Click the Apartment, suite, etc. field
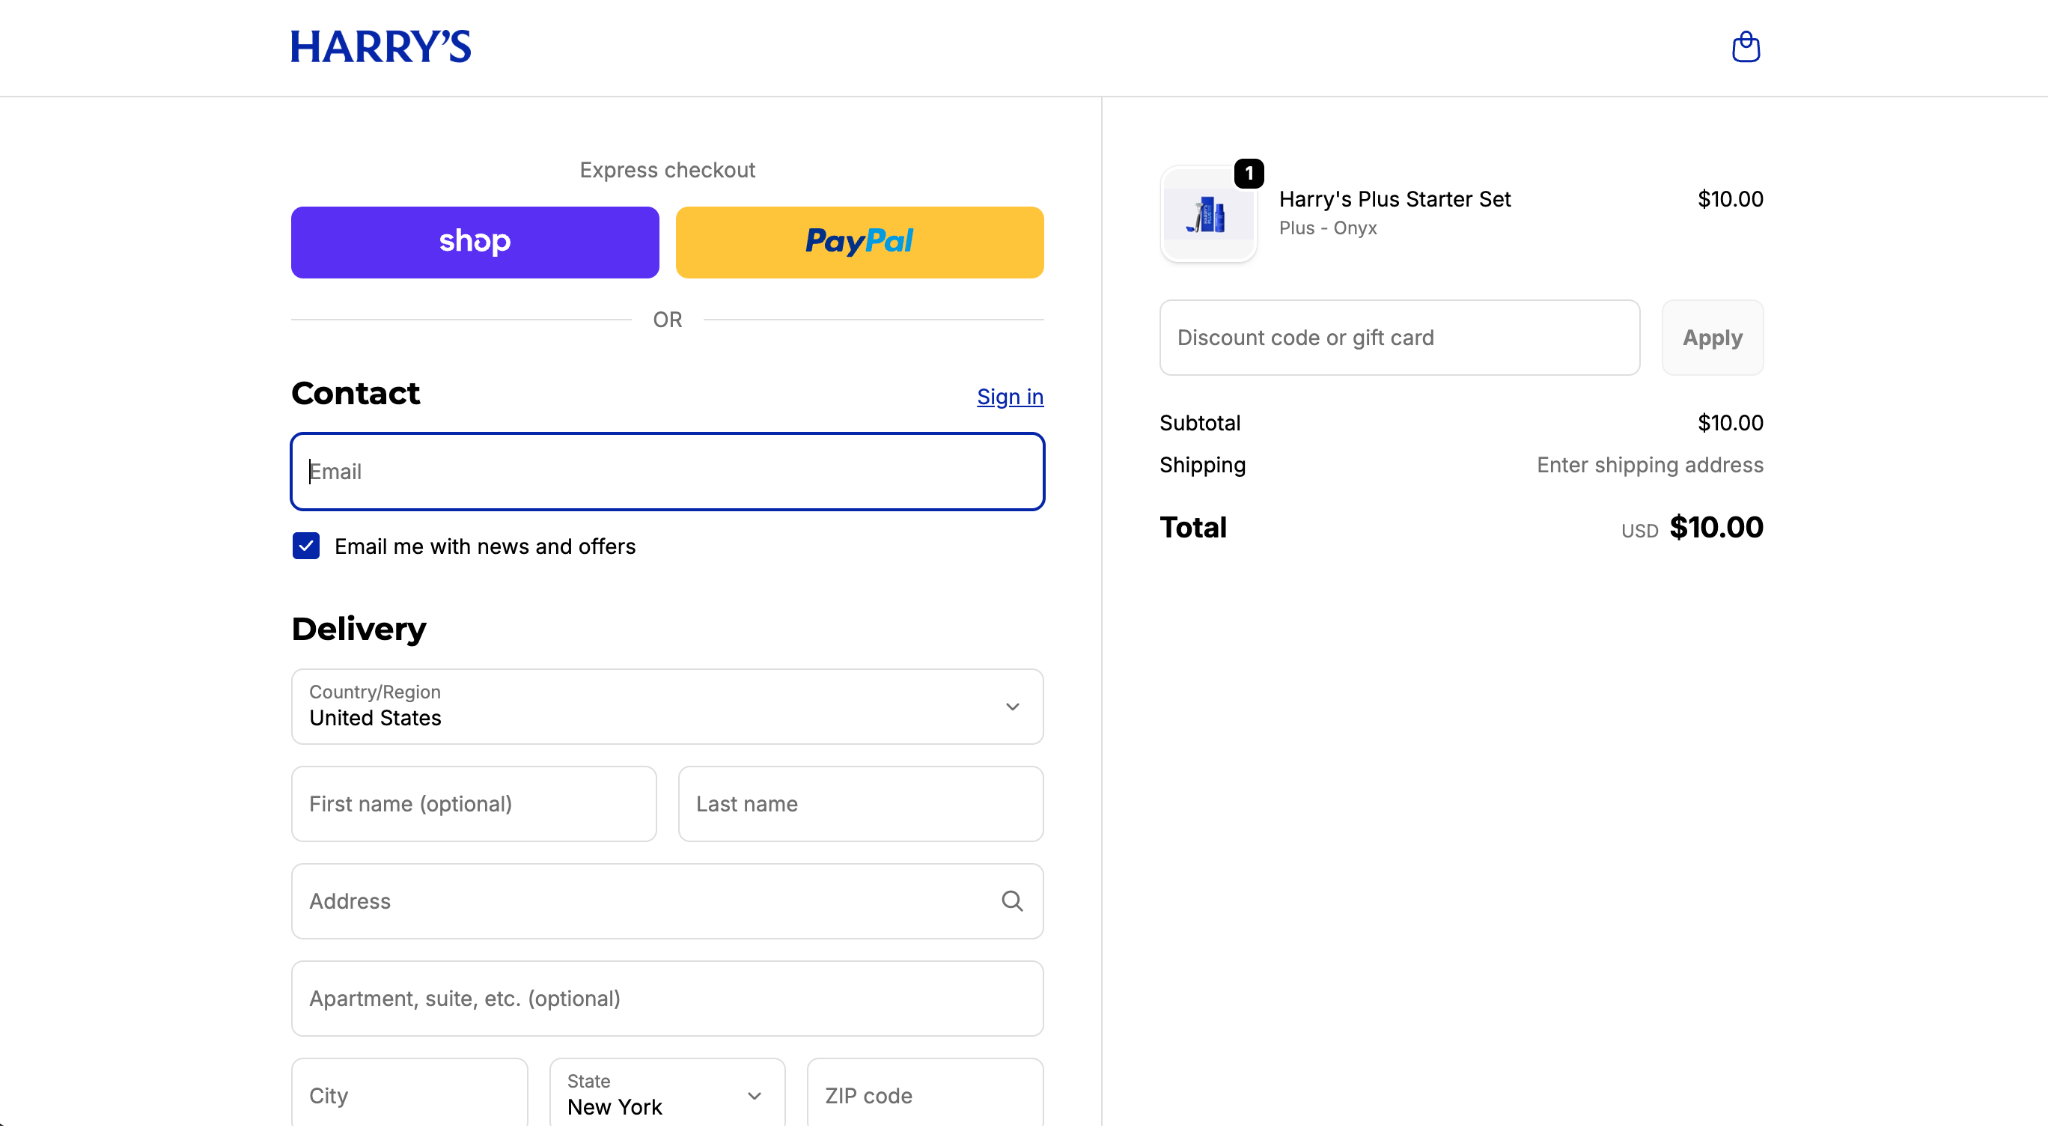 667,999
